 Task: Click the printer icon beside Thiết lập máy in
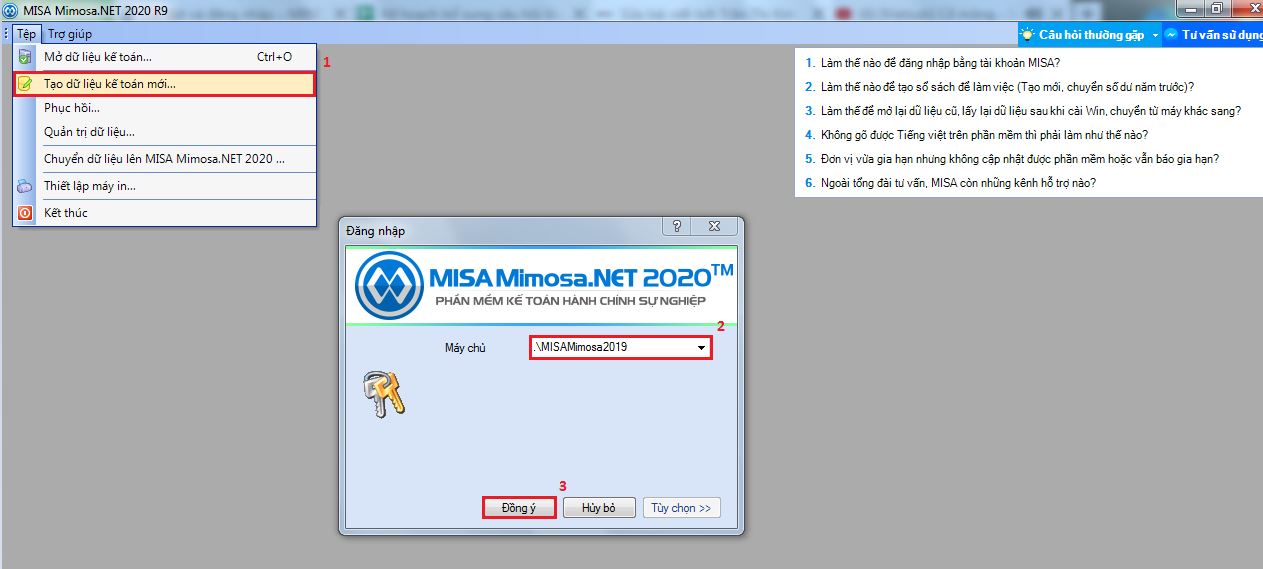[x=25, y=186]
